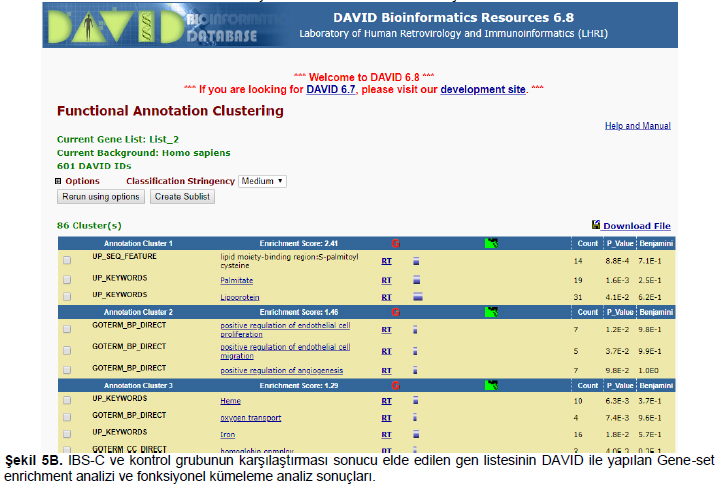
Task: Open the Classification Stringency dropdown
Action: click(x=262, y=181)
